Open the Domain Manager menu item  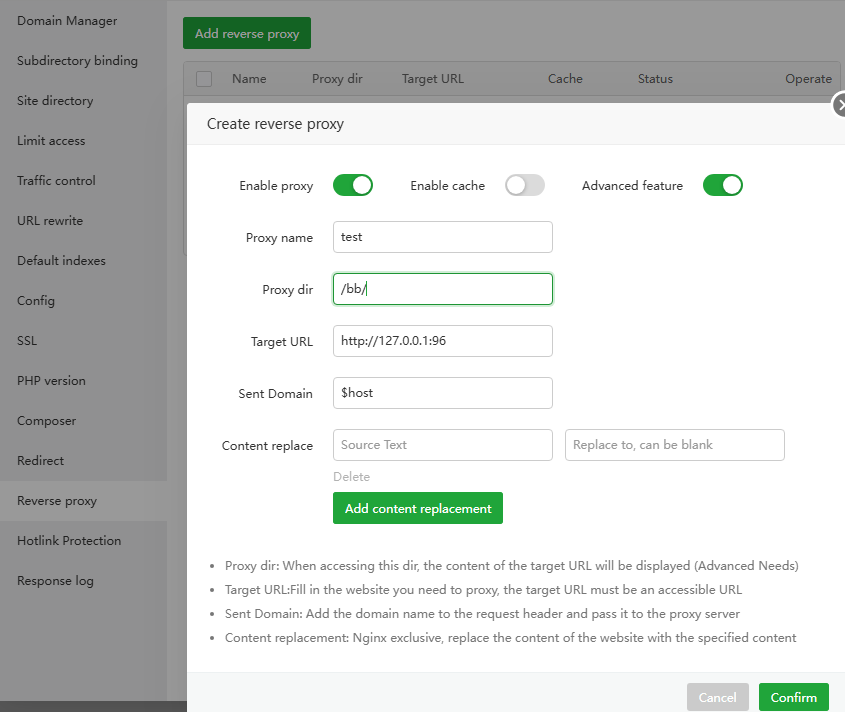[67, 21]
